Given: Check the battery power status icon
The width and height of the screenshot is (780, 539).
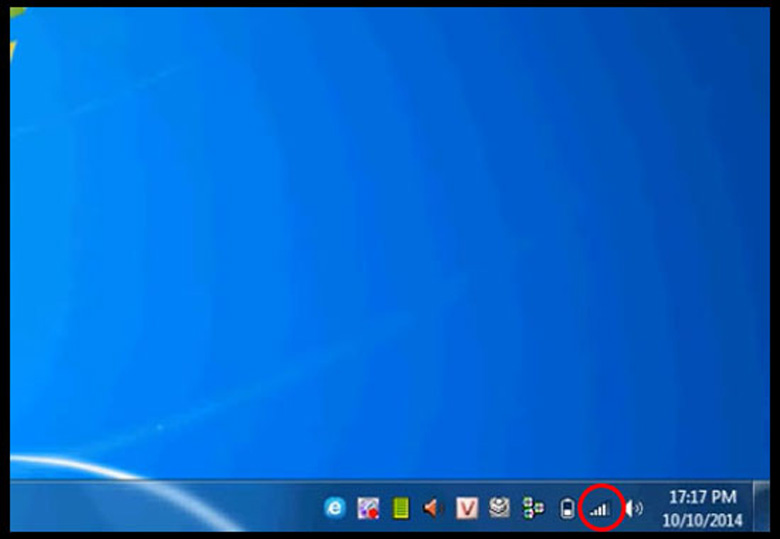Looking at the screenshot, I should 567,509.
